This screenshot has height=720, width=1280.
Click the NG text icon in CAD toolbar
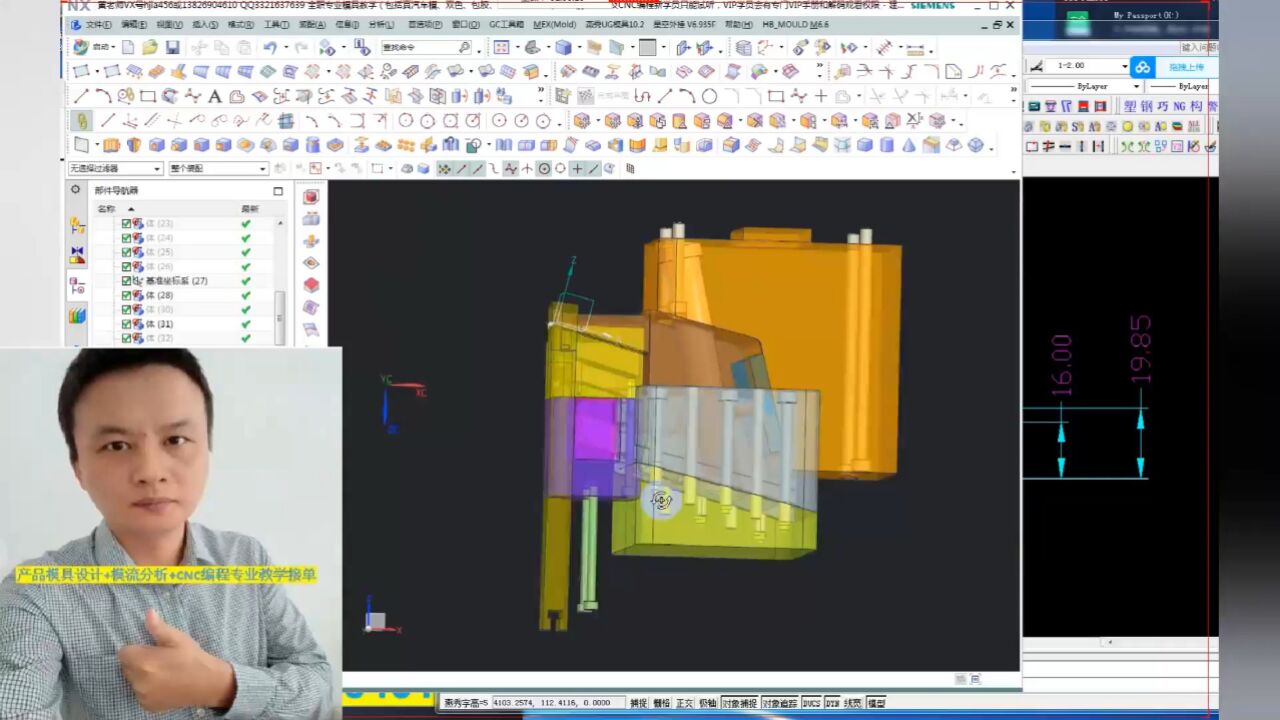1180,106
